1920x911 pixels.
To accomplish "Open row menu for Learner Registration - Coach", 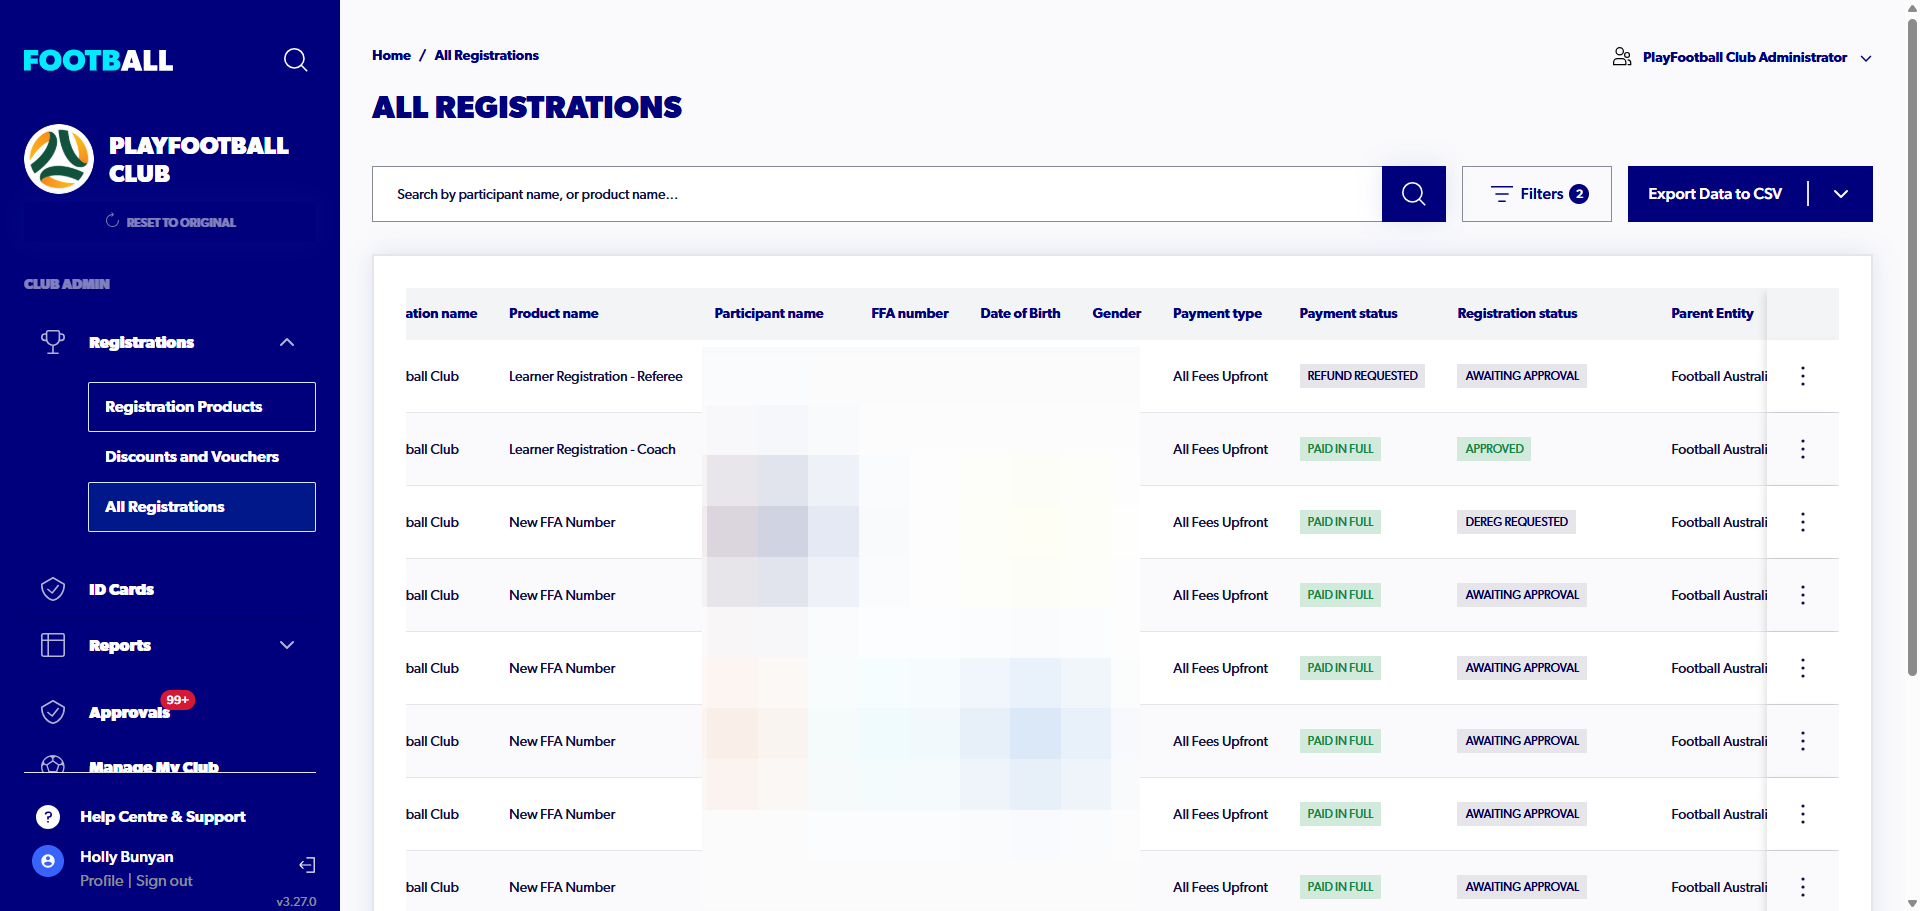I will tap(1803, 449).
